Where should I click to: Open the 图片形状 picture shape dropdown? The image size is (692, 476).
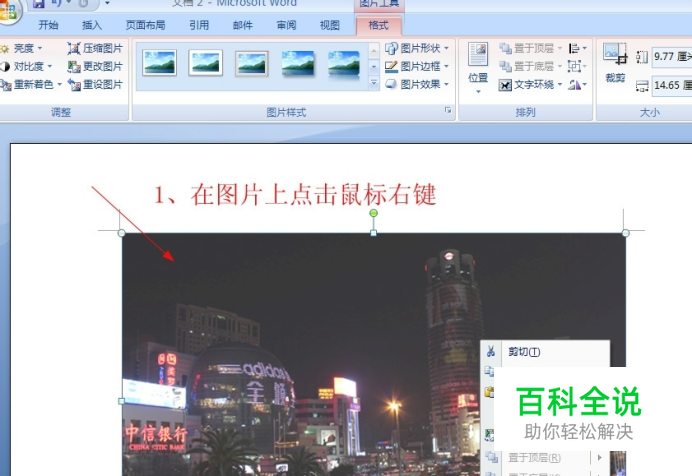point(417,48)
